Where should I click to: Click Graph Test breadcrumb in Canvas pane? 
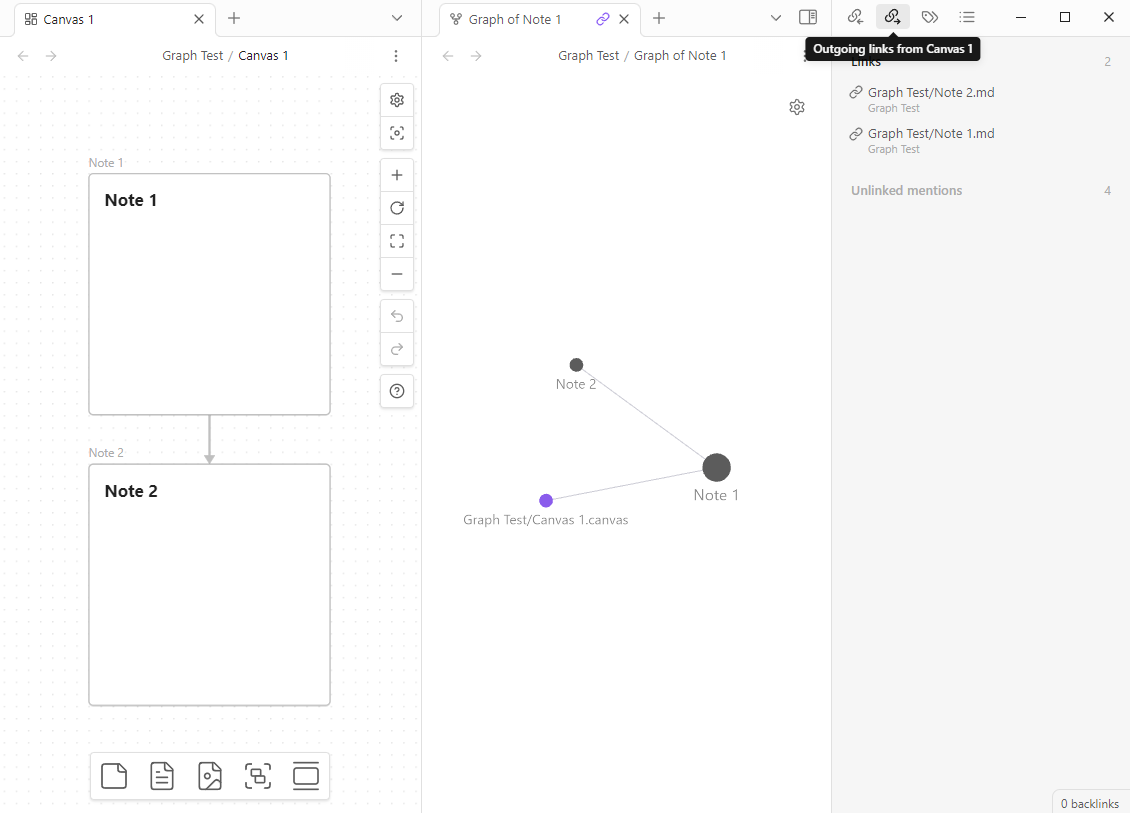(x=192, y=55)
